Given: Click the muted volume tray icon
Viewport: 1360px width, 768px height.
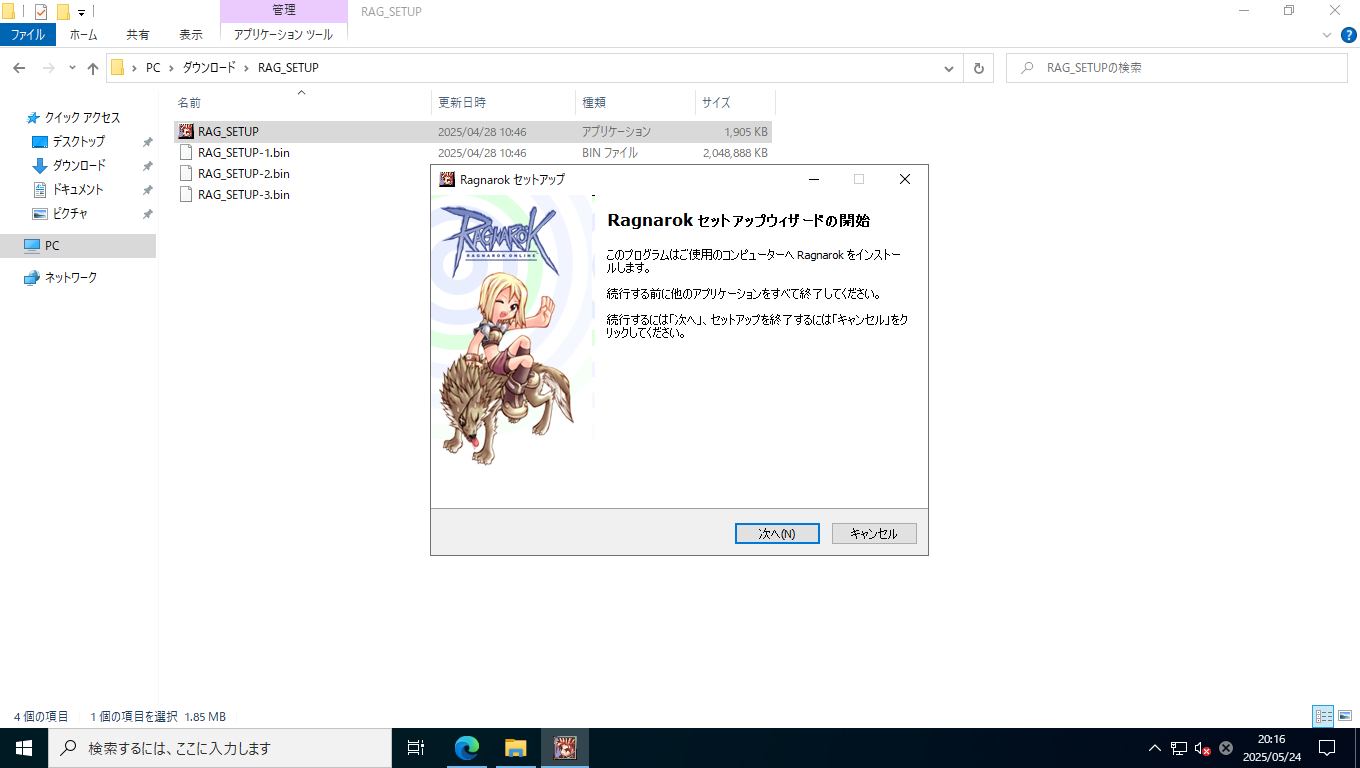Looking at the screenshot, I should [1203, 748].
